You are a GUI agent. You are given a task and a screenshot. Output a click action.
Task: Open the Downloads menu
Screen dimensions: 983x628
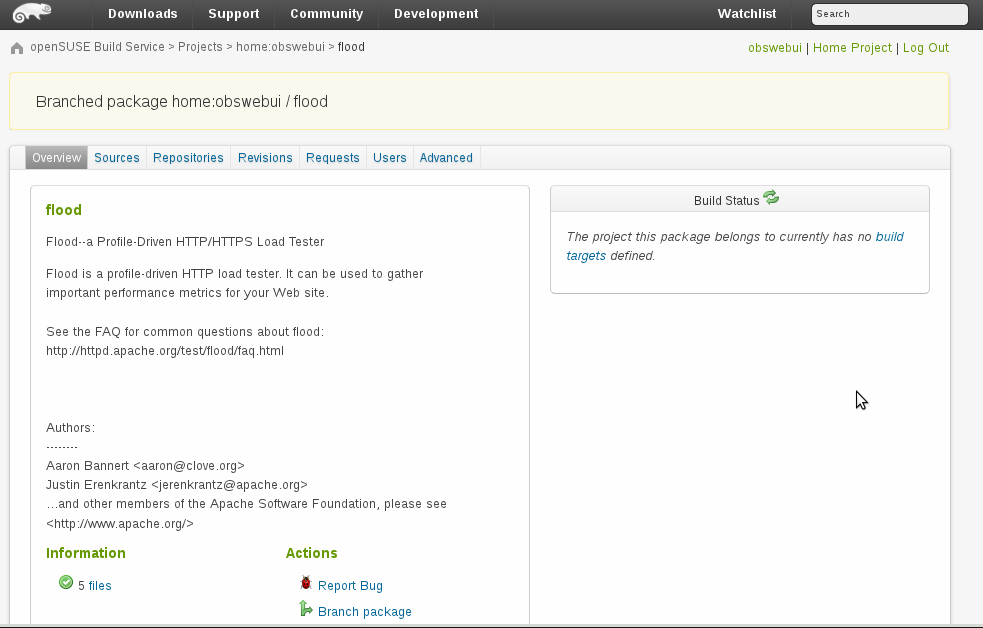(142, 14)
